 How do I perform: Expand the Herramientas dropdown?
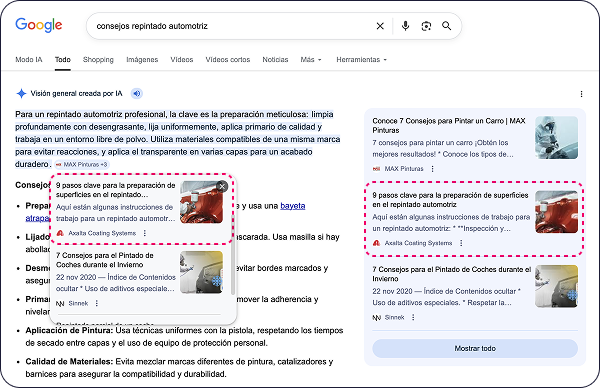click(x=362, y=60)
